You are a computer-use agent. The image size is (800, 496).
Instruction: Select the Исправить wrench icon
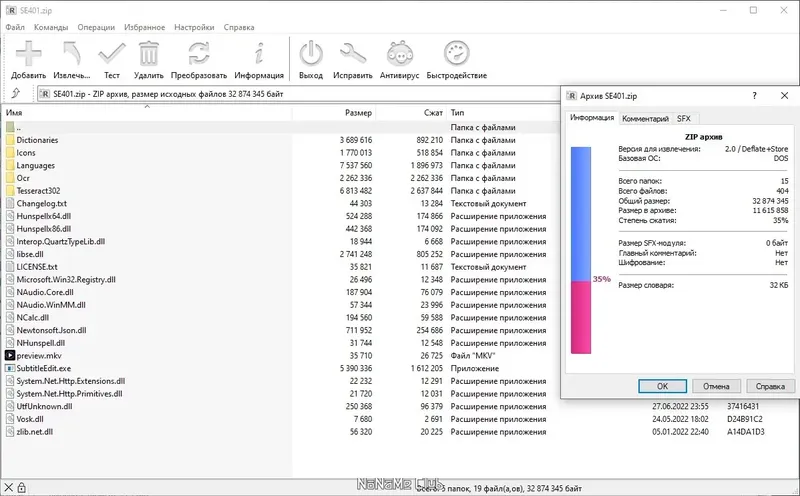pyautogui.click(x=353, y=54)
